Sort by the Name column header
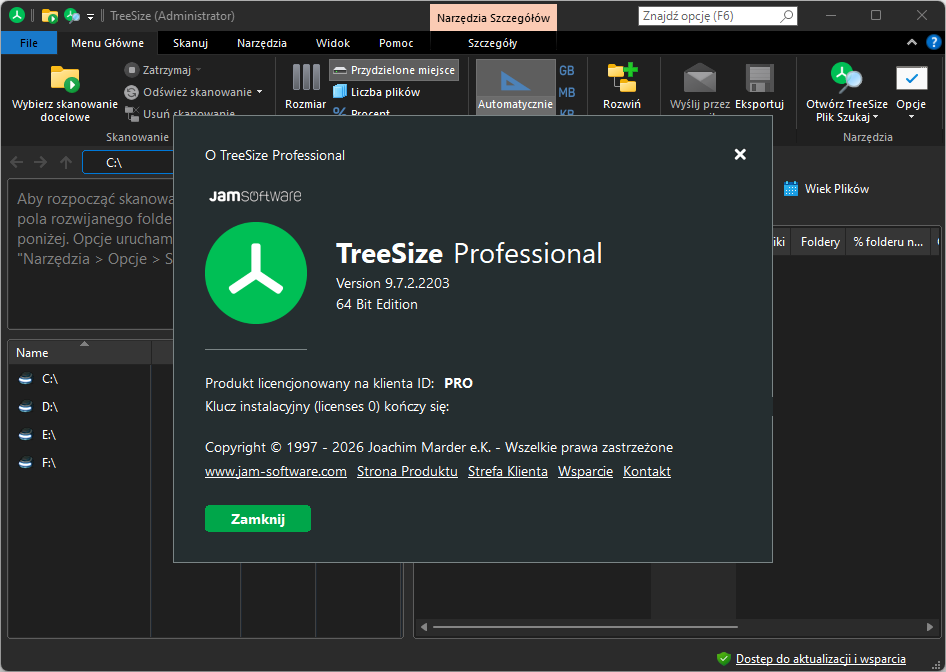946x672 pixels. (x=79, y=353)
